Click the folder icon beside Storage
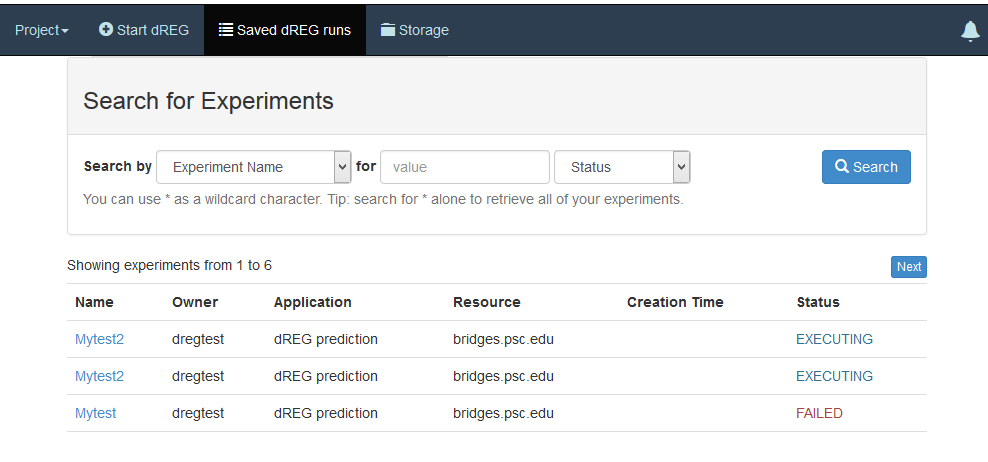988x462 pixels. pyautogui.click(x=388, y=30)
